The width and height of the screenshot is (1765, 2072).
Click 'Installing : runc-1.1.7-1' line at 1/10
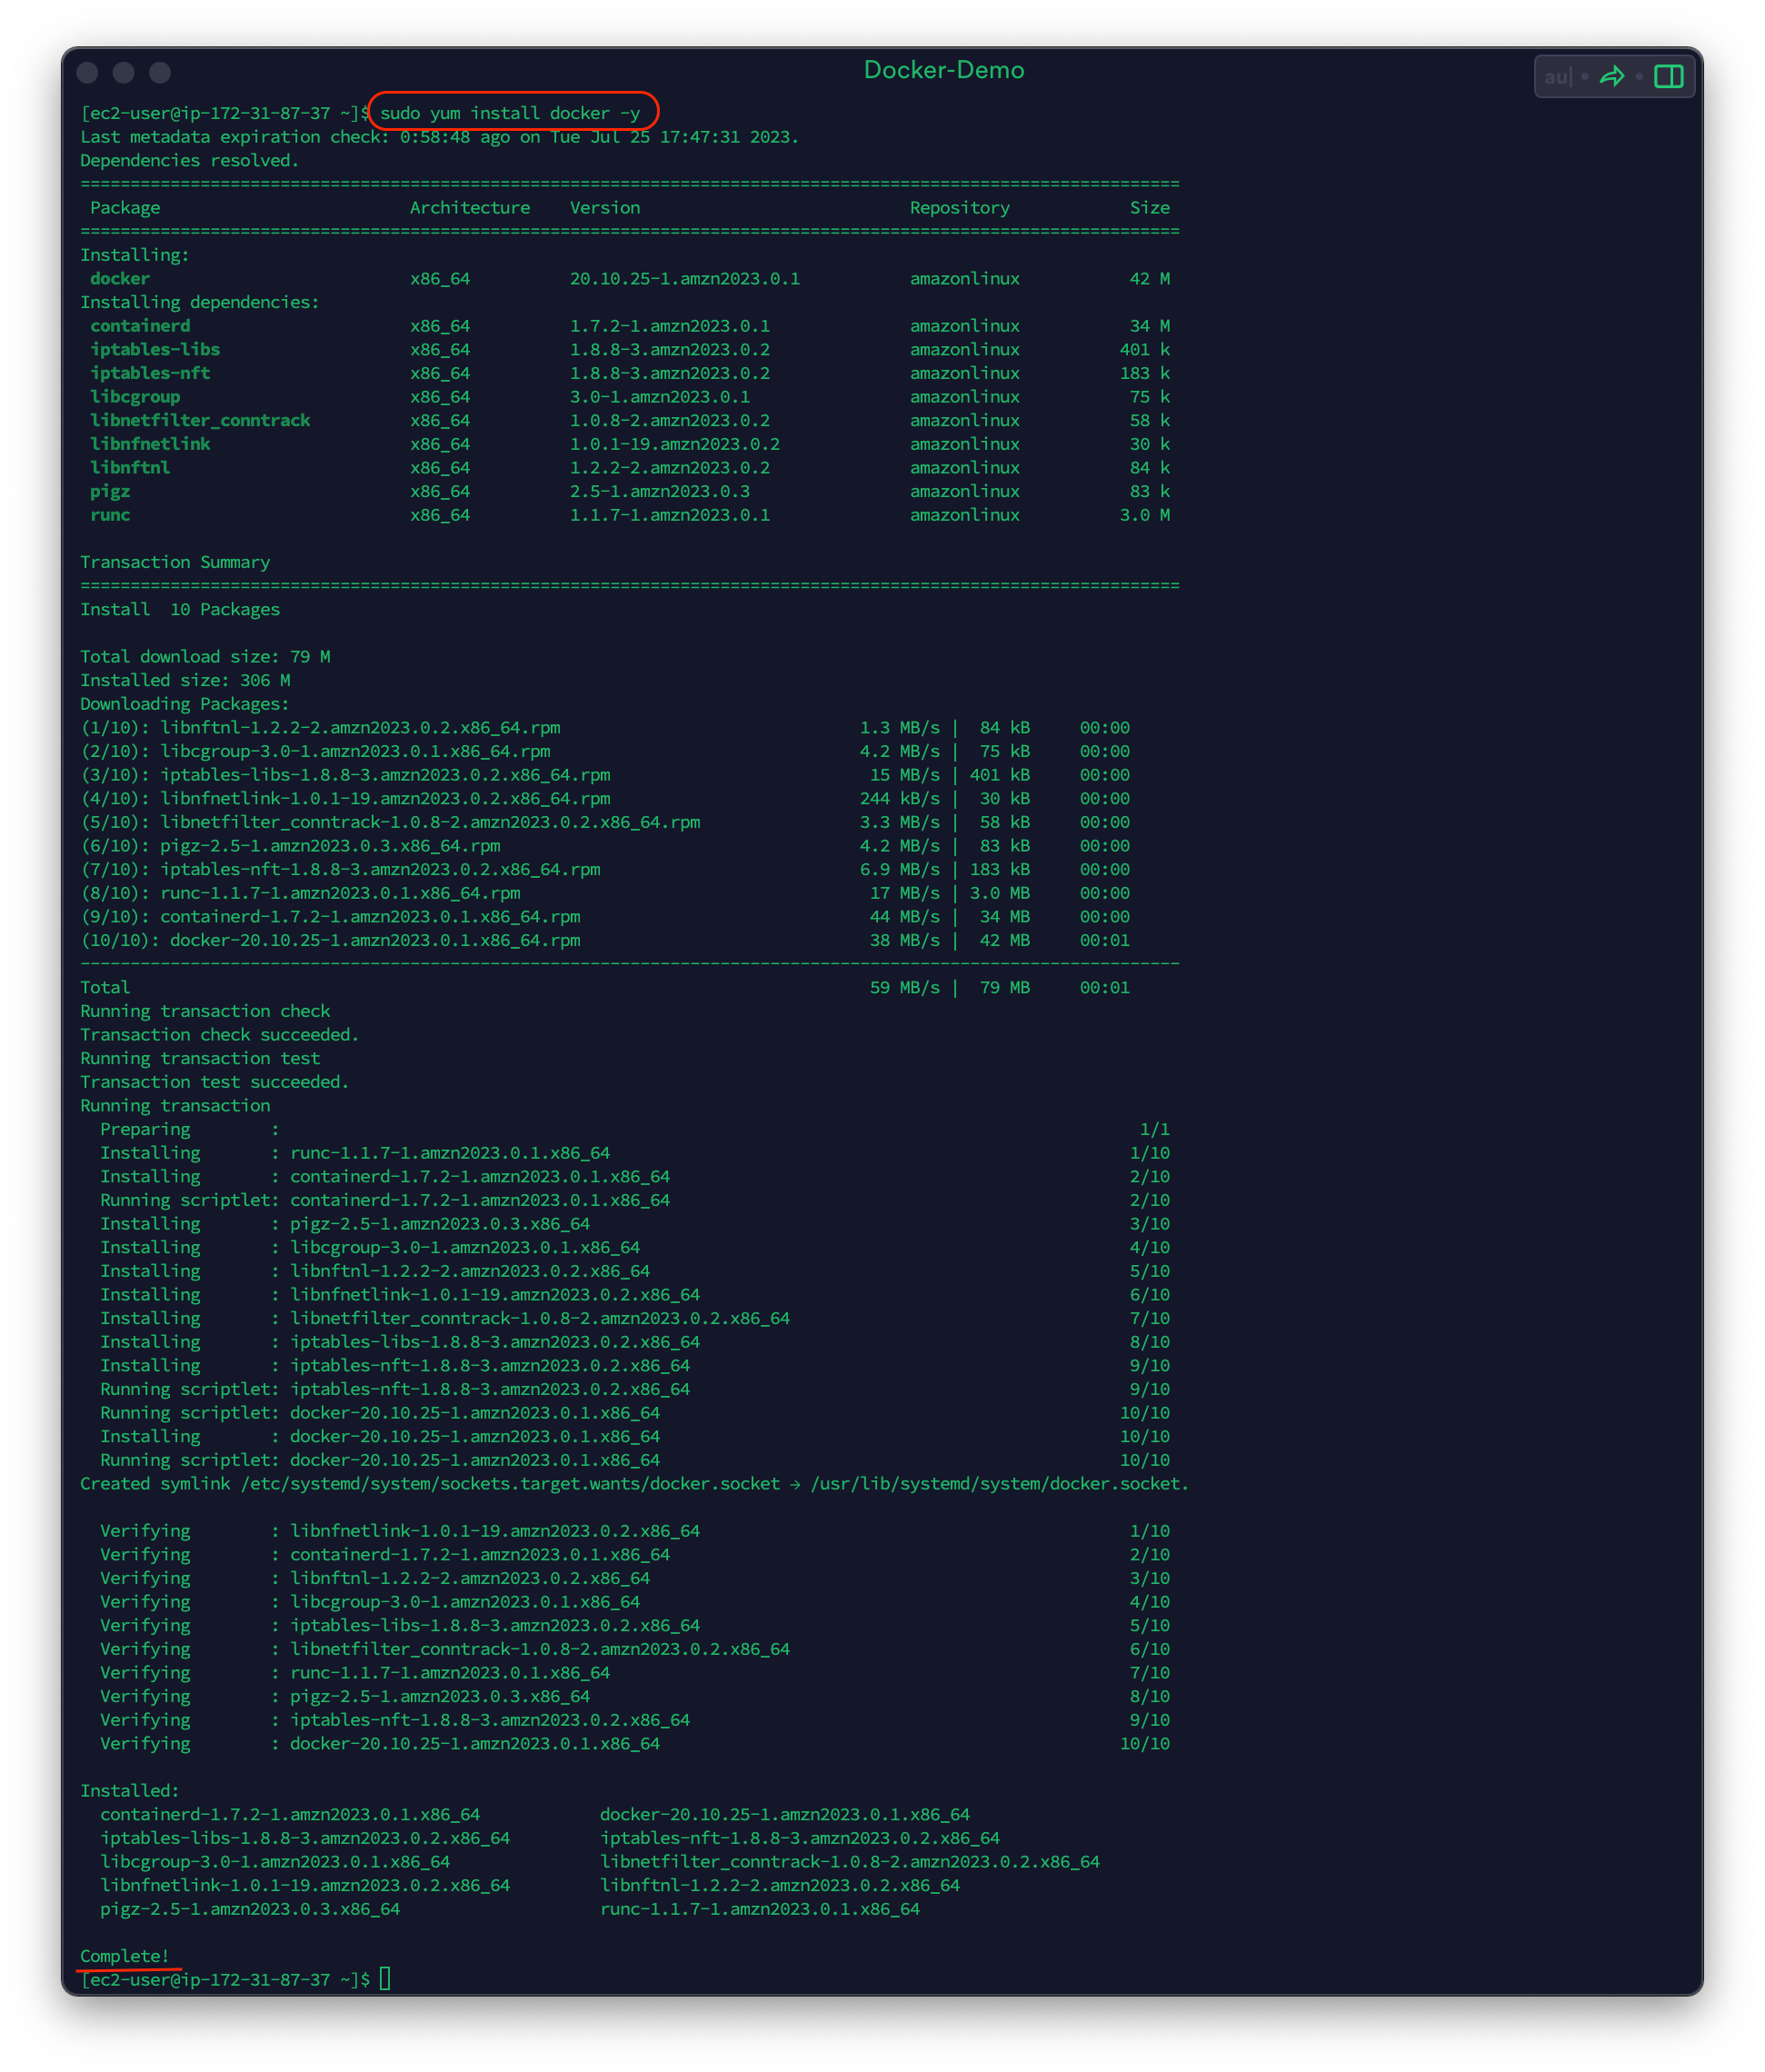click(635, 1153)
